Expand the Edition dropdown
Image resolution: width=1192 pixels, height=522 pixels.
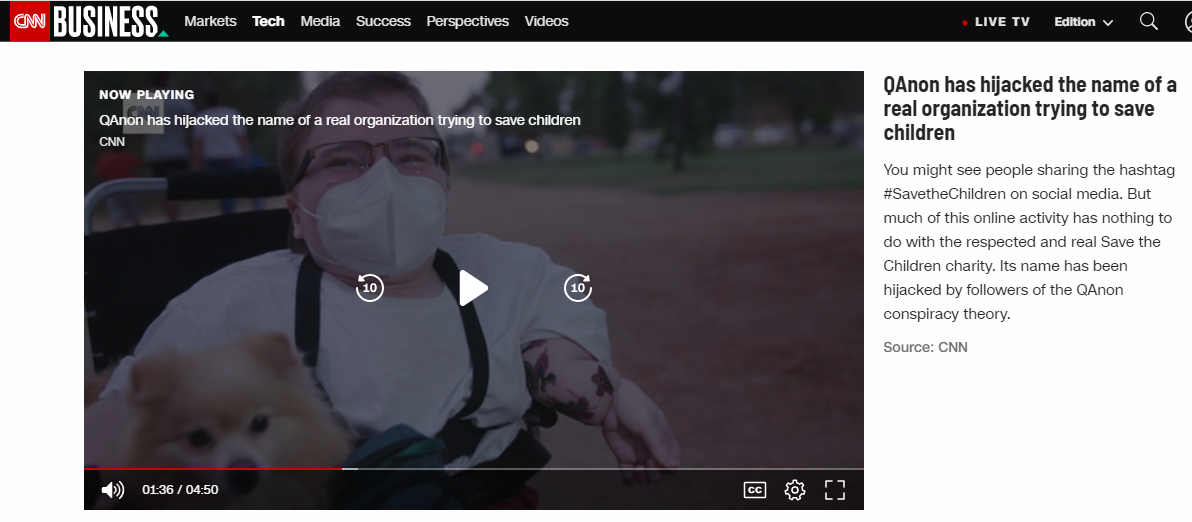click(x=1083, y=22)
